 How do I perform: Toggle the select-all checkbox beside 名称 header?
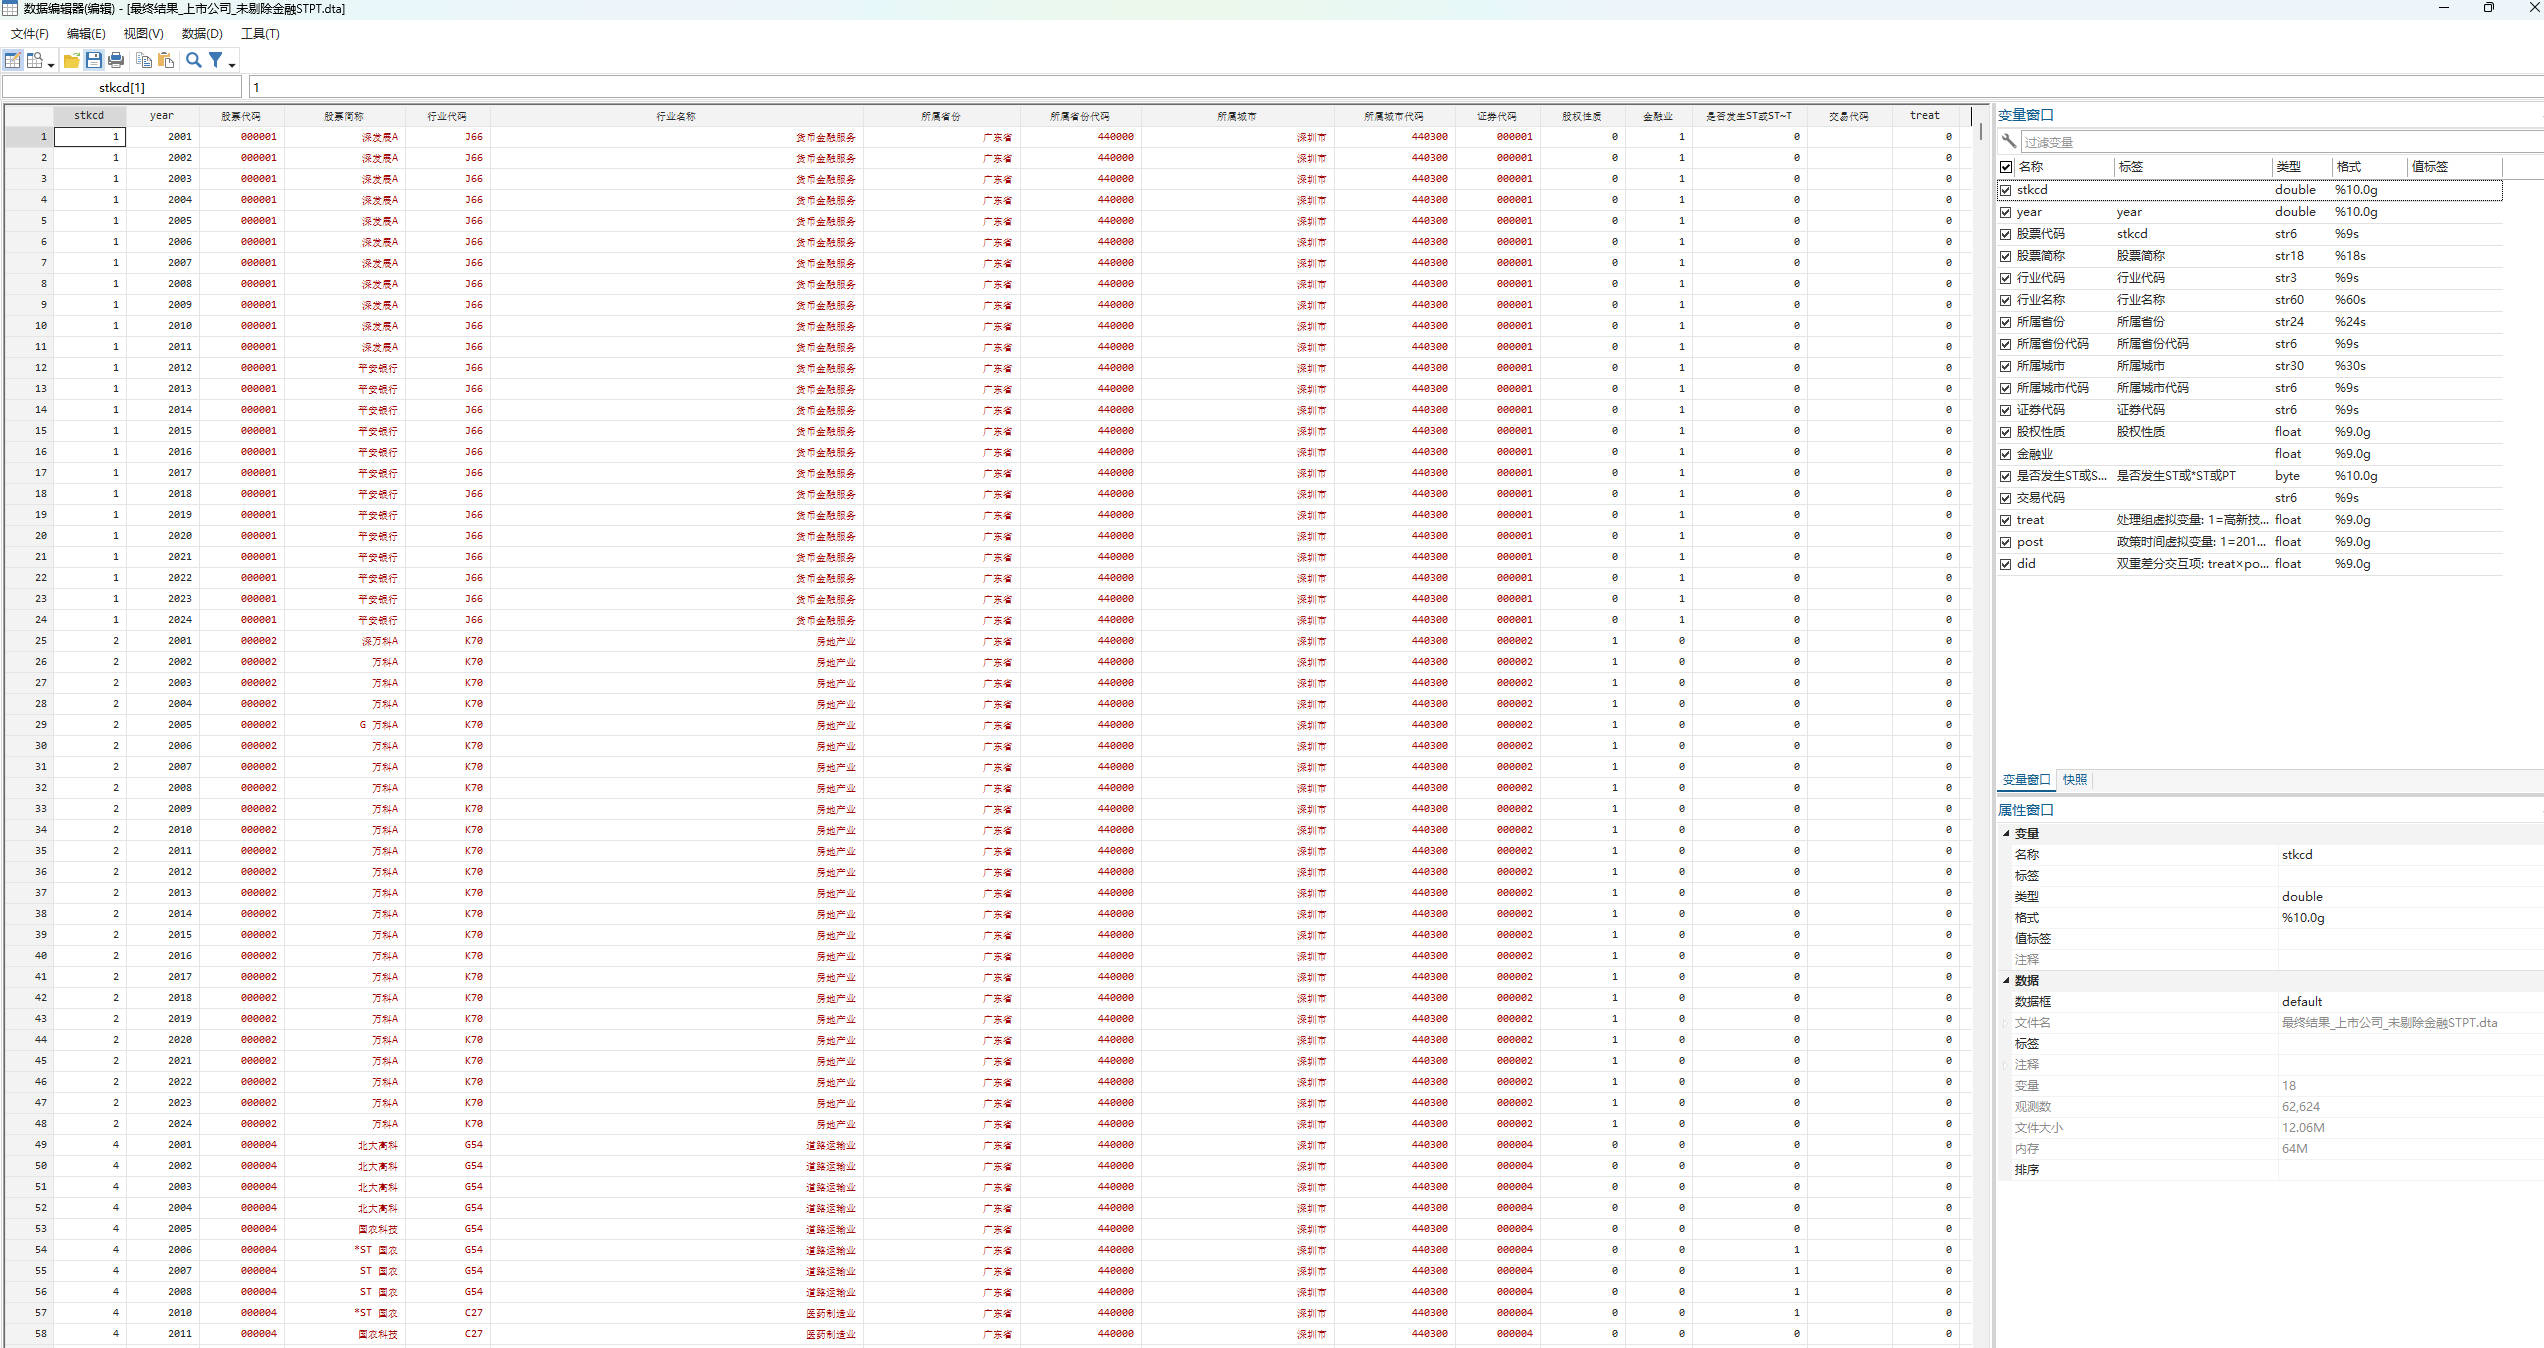2005,167
